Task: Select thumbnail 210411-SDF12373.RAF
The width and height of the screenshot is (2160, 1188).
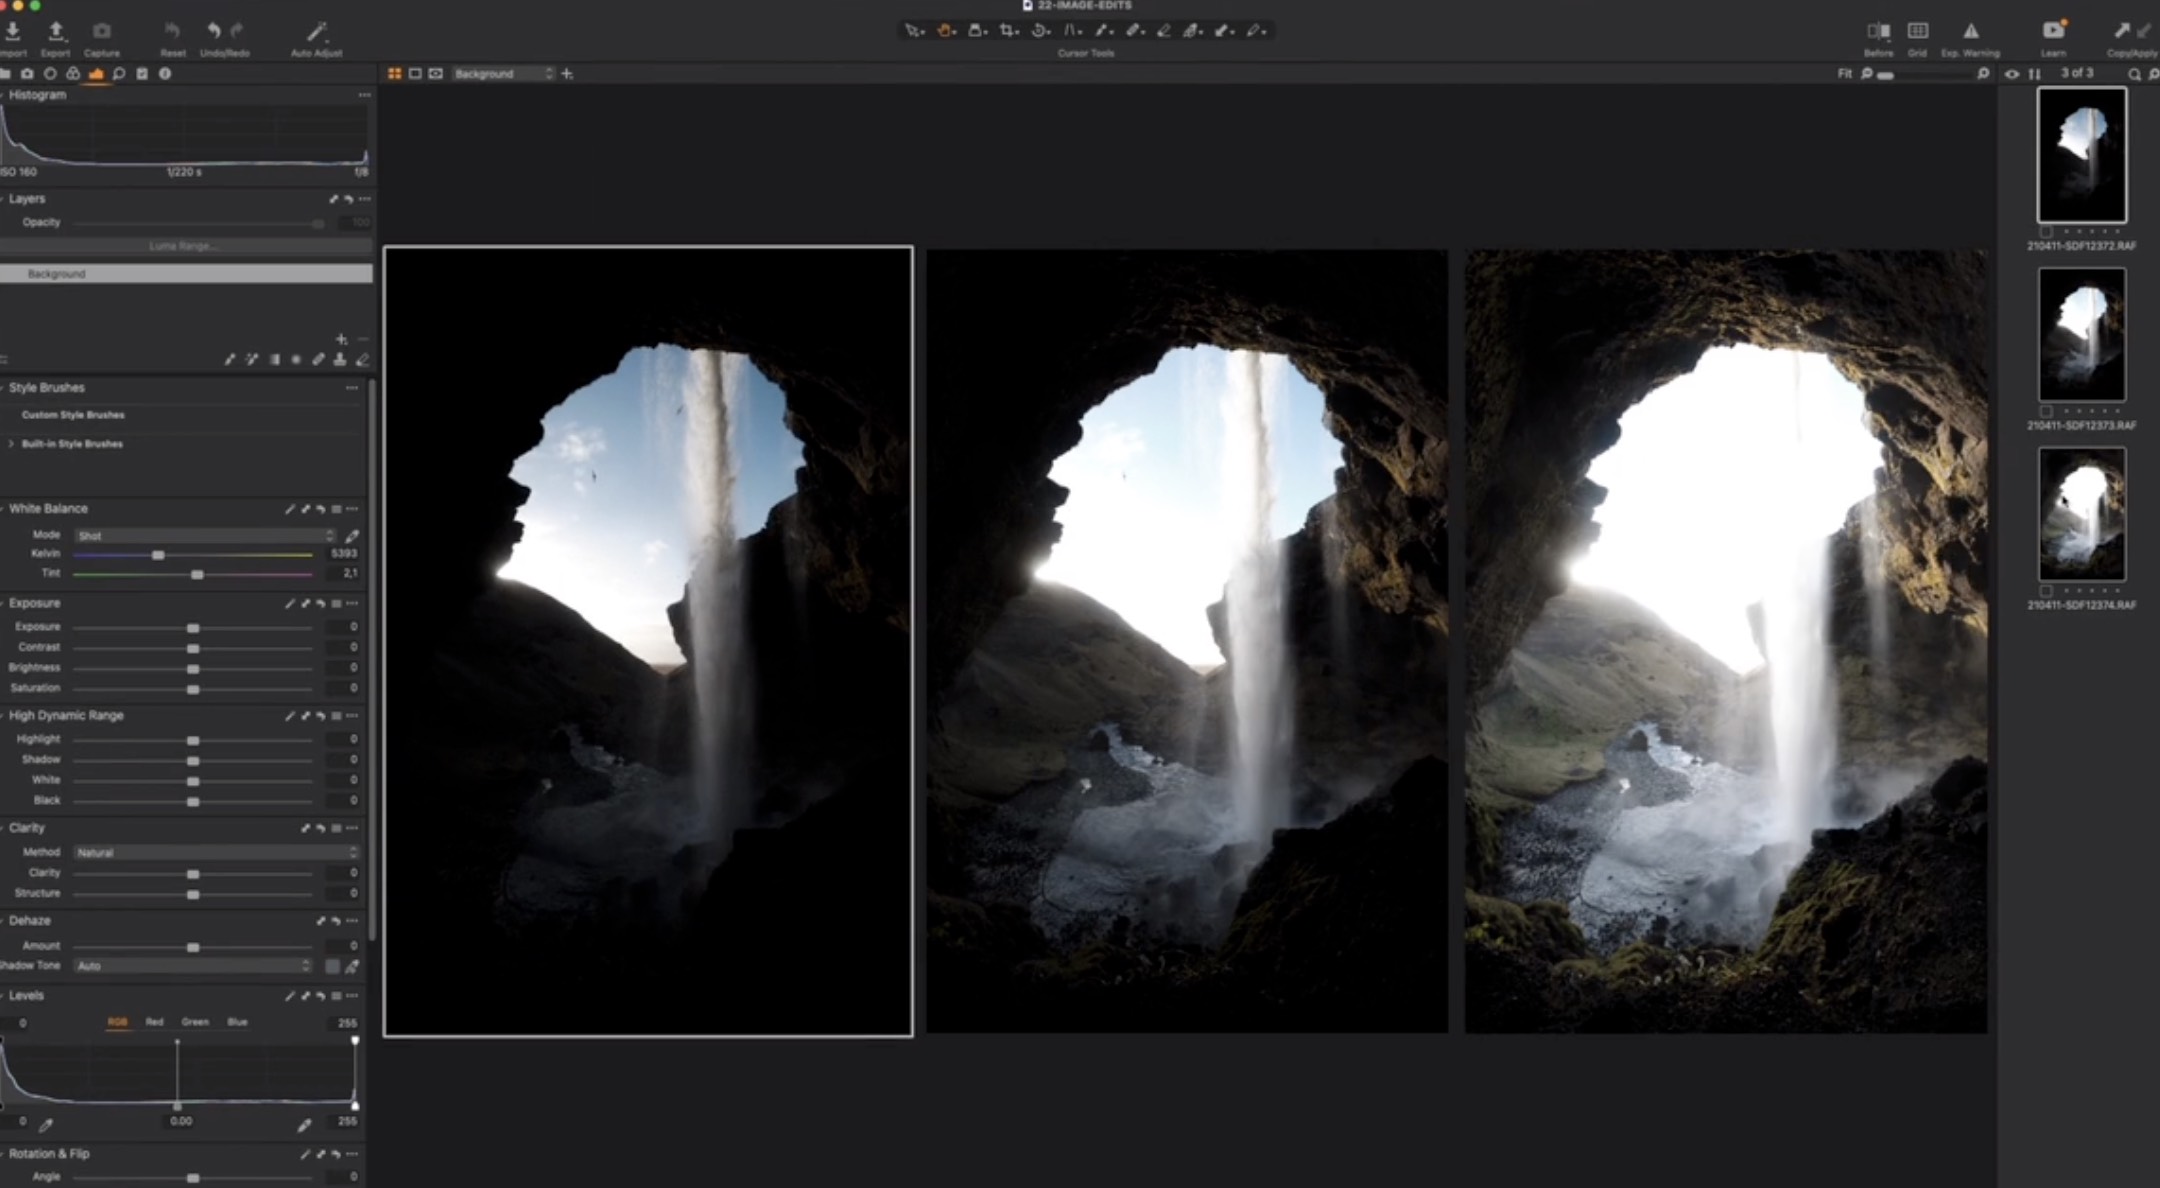Action: point(2081,335)
